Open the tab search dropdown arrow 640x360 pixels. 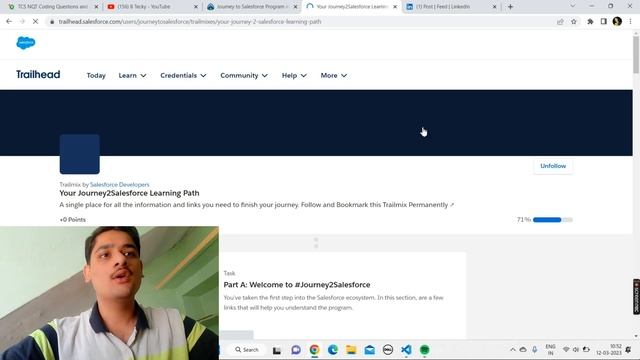[572, 6]
